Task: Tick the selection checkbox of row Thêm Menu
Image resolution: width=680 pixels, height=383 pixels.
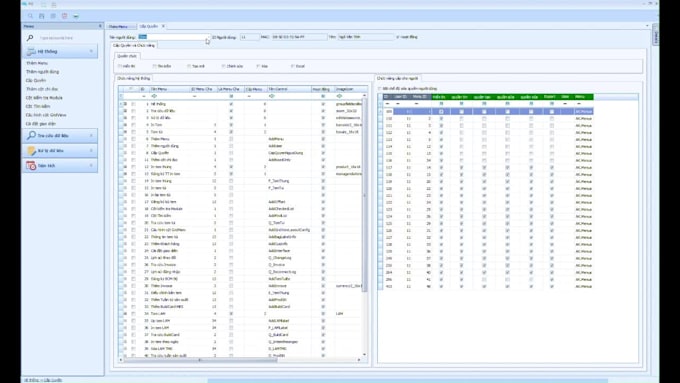Action: pyautogui.click(x=134, y=139)
